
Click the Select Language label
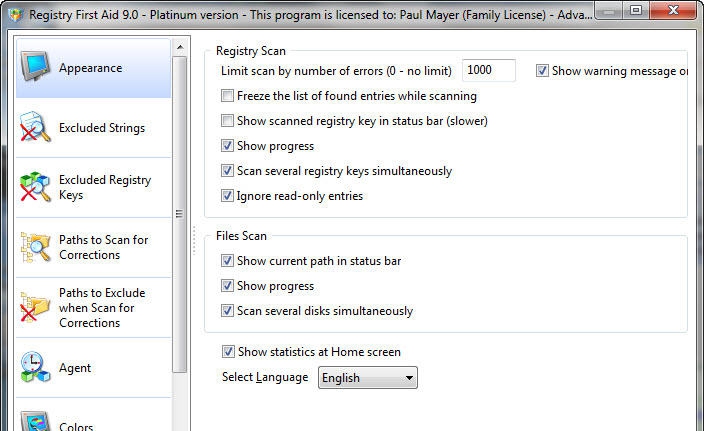[265, 377]
